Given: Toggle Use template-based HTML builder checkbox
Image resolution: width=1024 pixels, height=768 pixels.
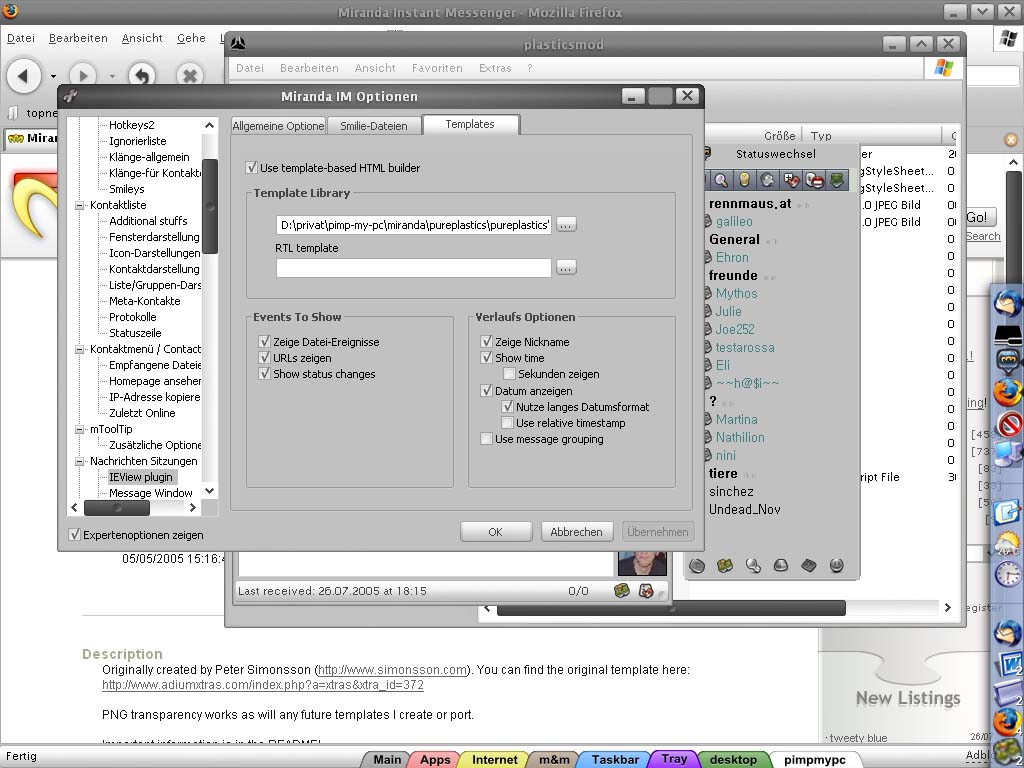Looking at the screenshot, I should (251, 168).
